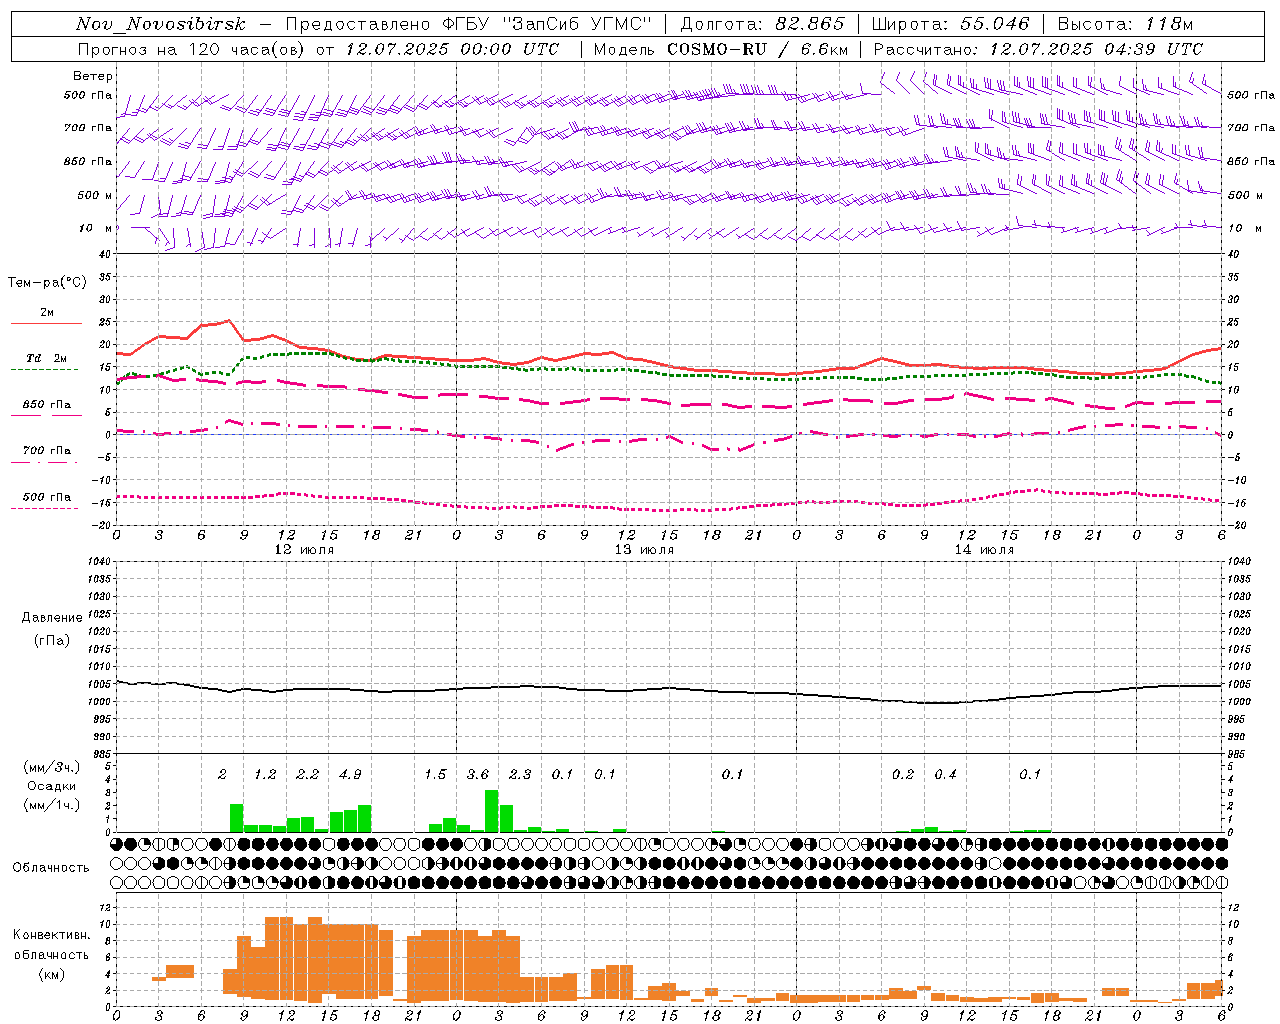1280x1024 pixels.
Task: Click the 14 июля date label
Action: [984, 549]
